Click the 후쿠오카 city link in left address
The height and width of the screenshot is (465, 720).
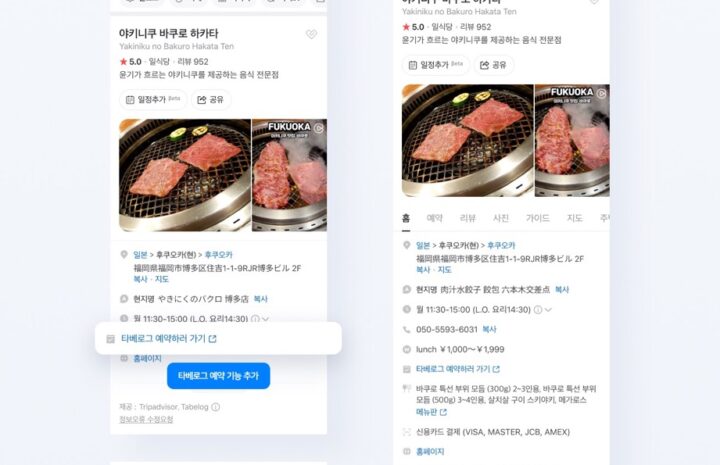219,255
